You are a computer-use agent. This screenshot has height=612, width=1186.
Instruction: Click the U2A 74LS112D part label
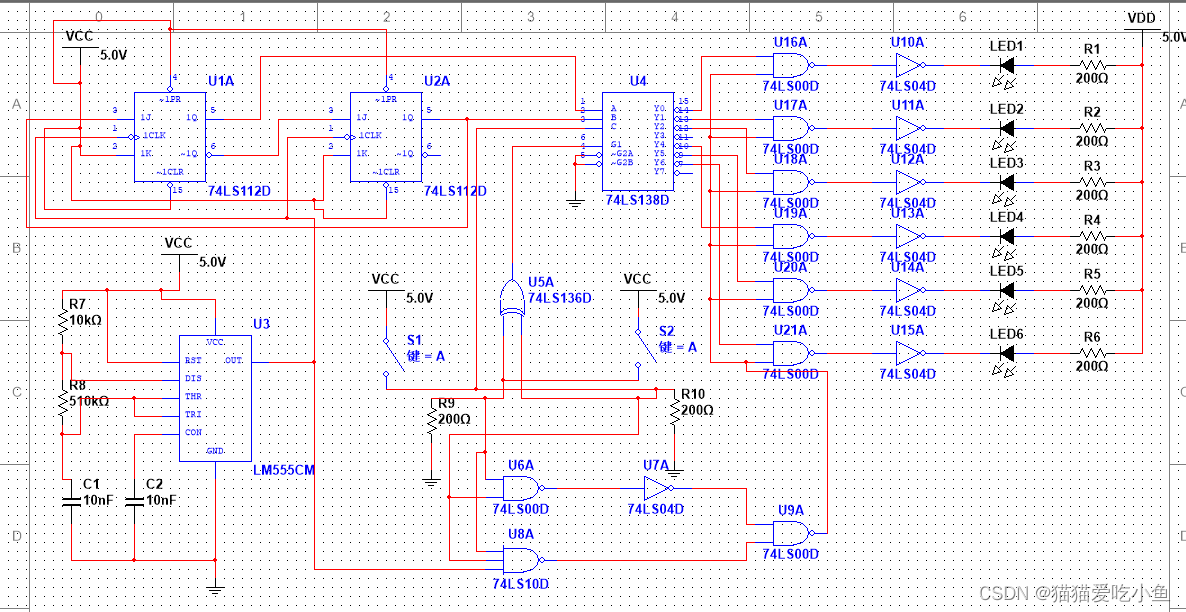(x=455, y=191)
